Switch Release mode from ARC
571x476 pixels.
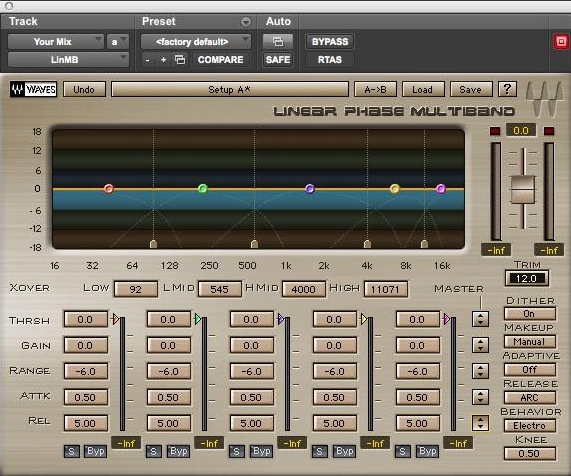coord(530,397)
